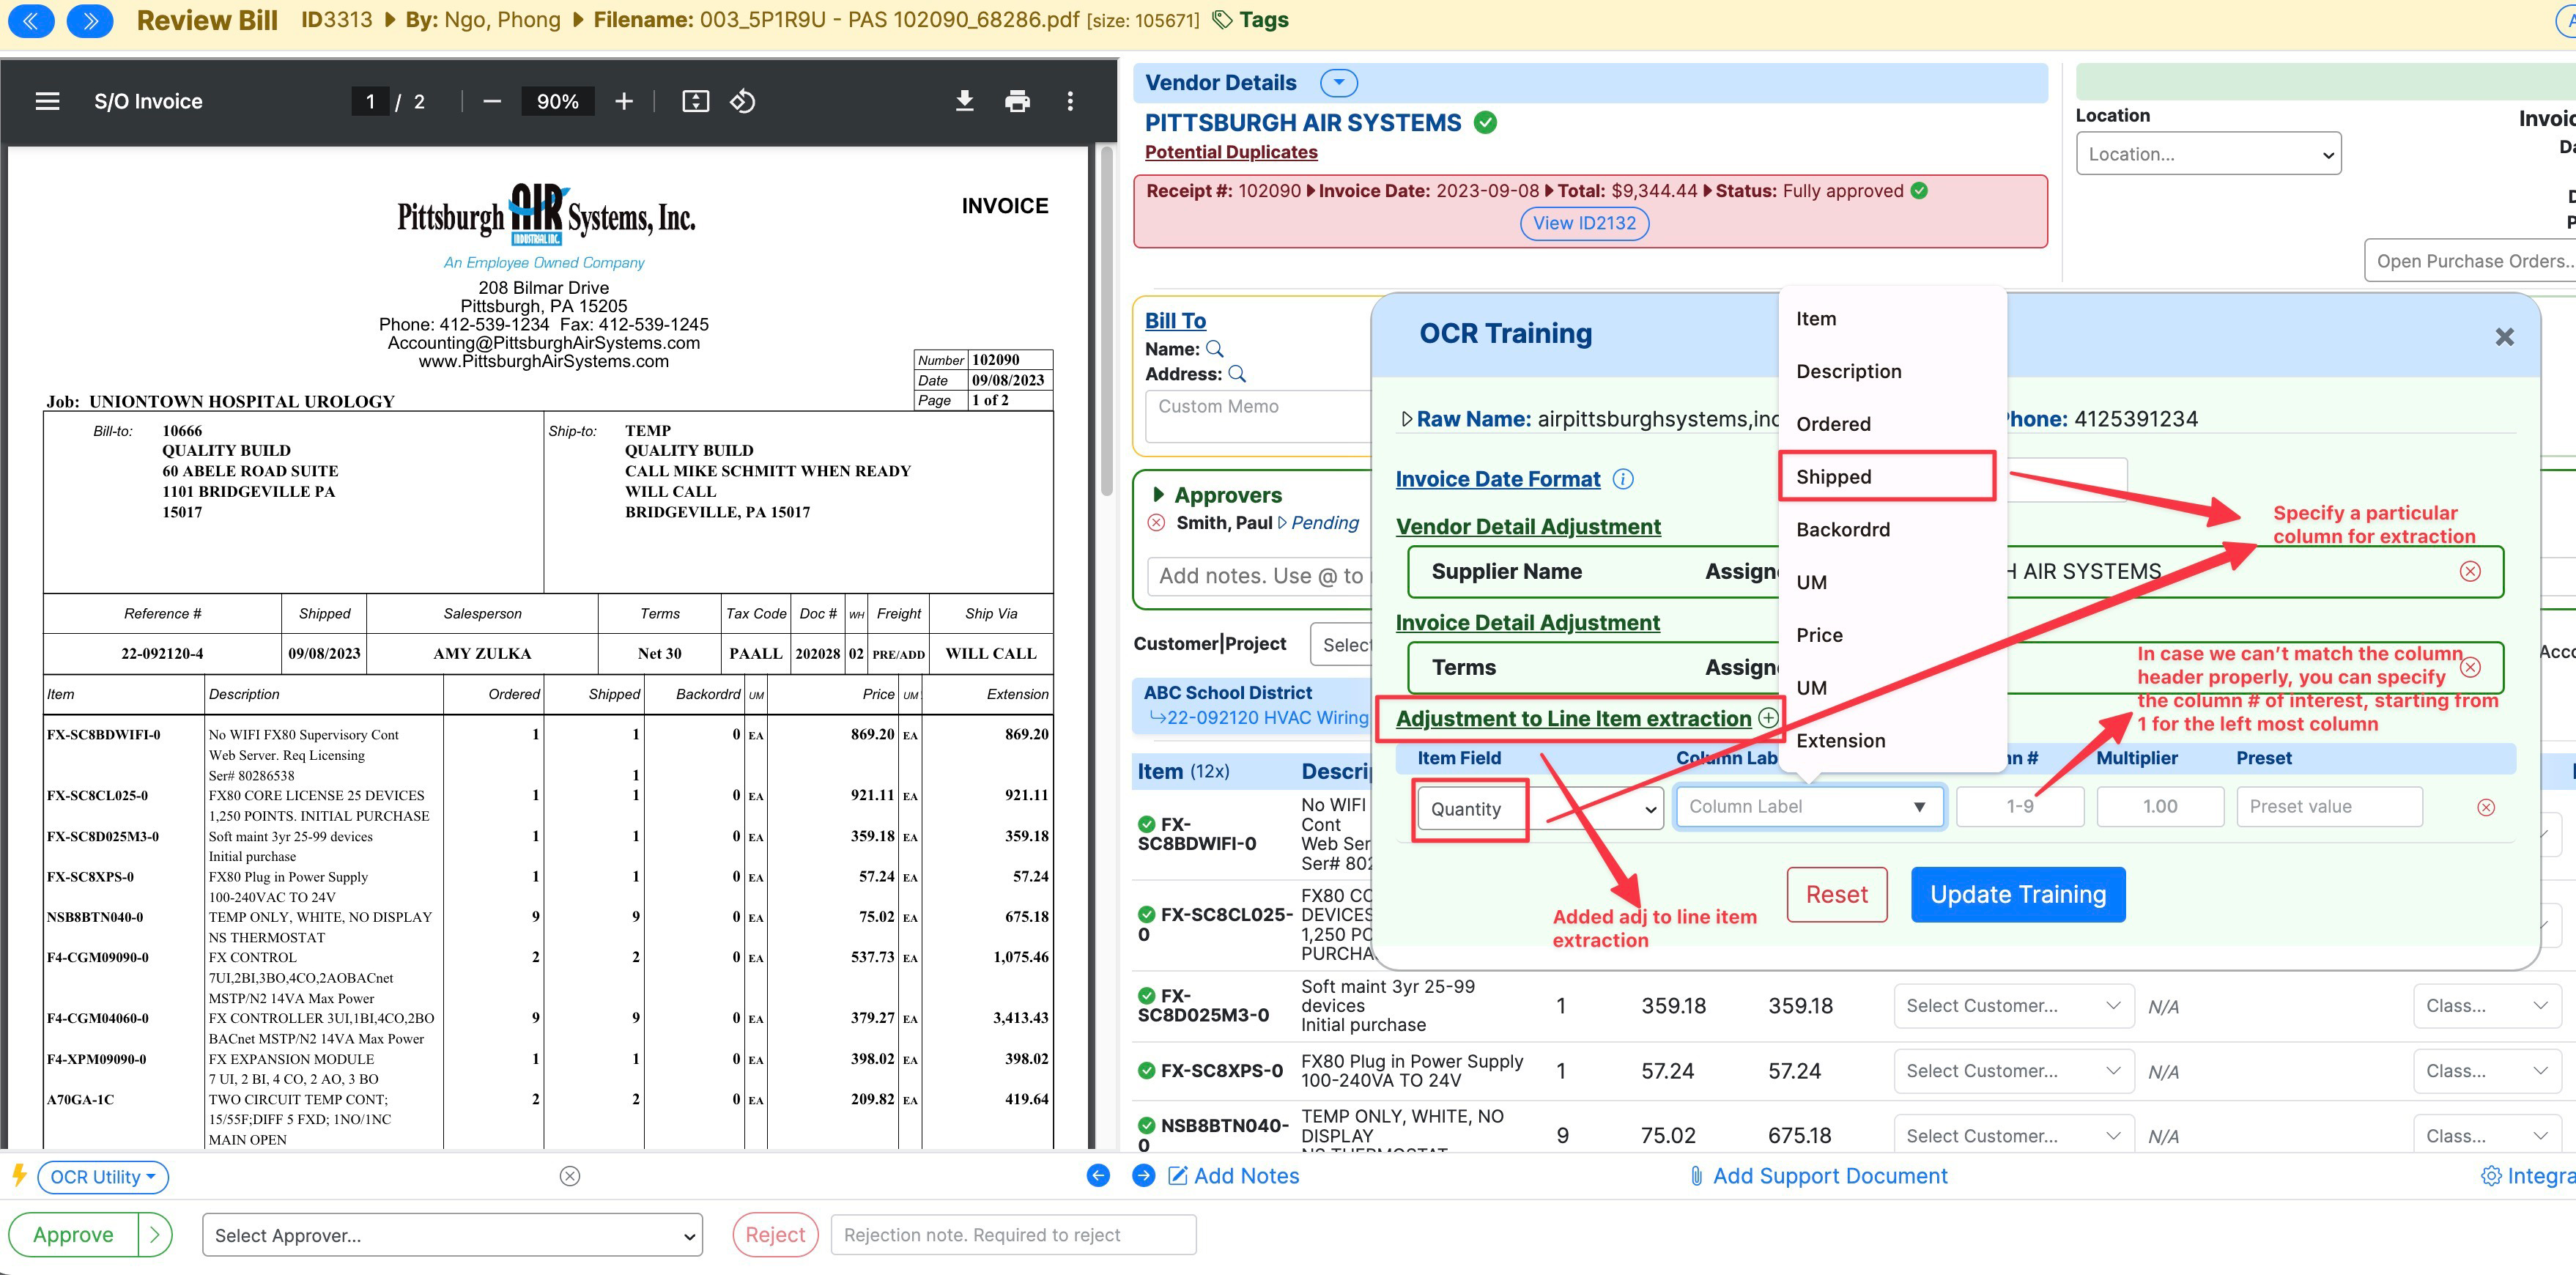Screen dimensions: 2576x1275
Task: Navigate forward with blue right arrow
Action: pyautogui.click(x=1144, y=1176)
